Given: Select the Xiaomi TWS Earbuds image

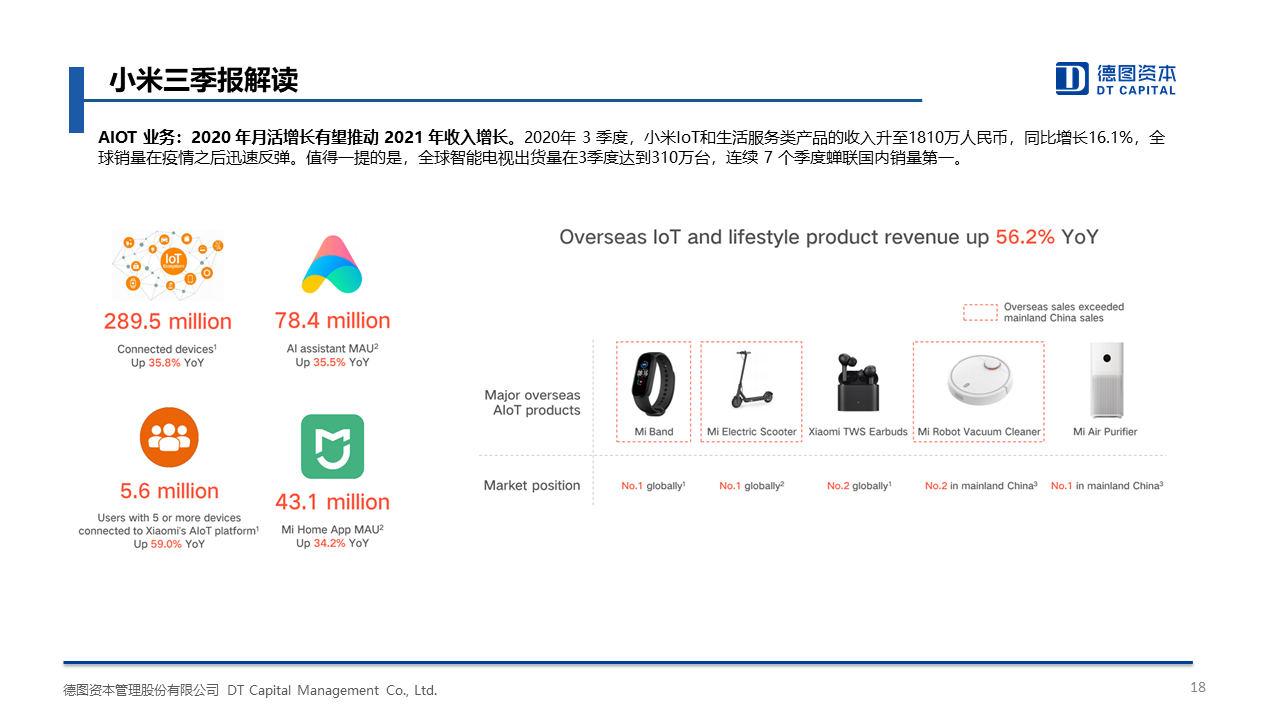Looking at the screenshot, I should click(x=857, y=383).
